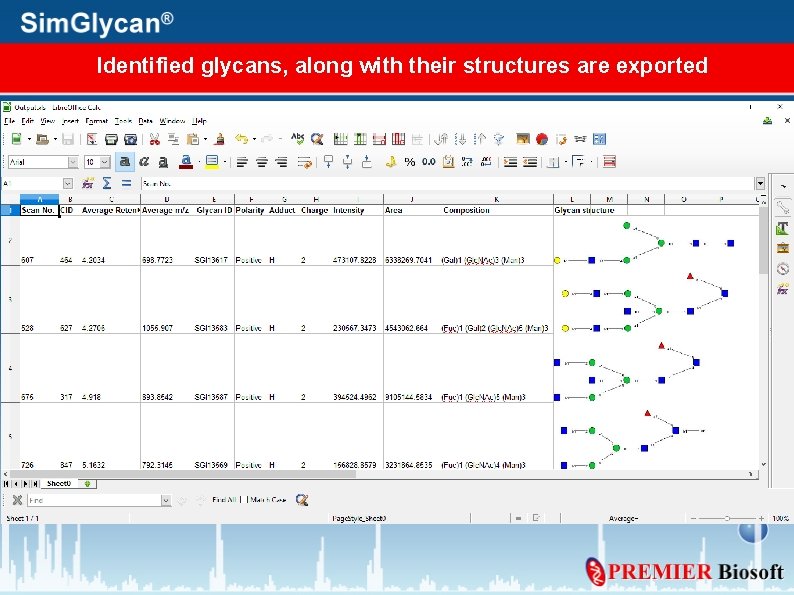Cut selection with scissors icon
This screenshot has height=595, width=794.
[154, 139]
